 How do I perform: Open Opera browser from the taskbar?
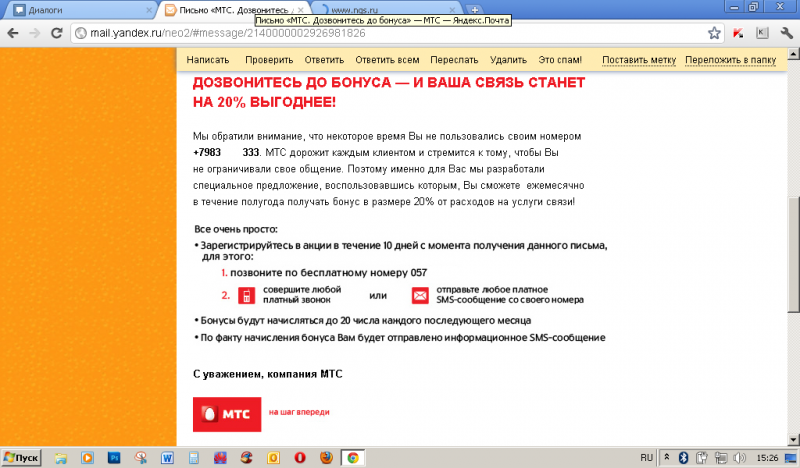(x=300, y=457)
